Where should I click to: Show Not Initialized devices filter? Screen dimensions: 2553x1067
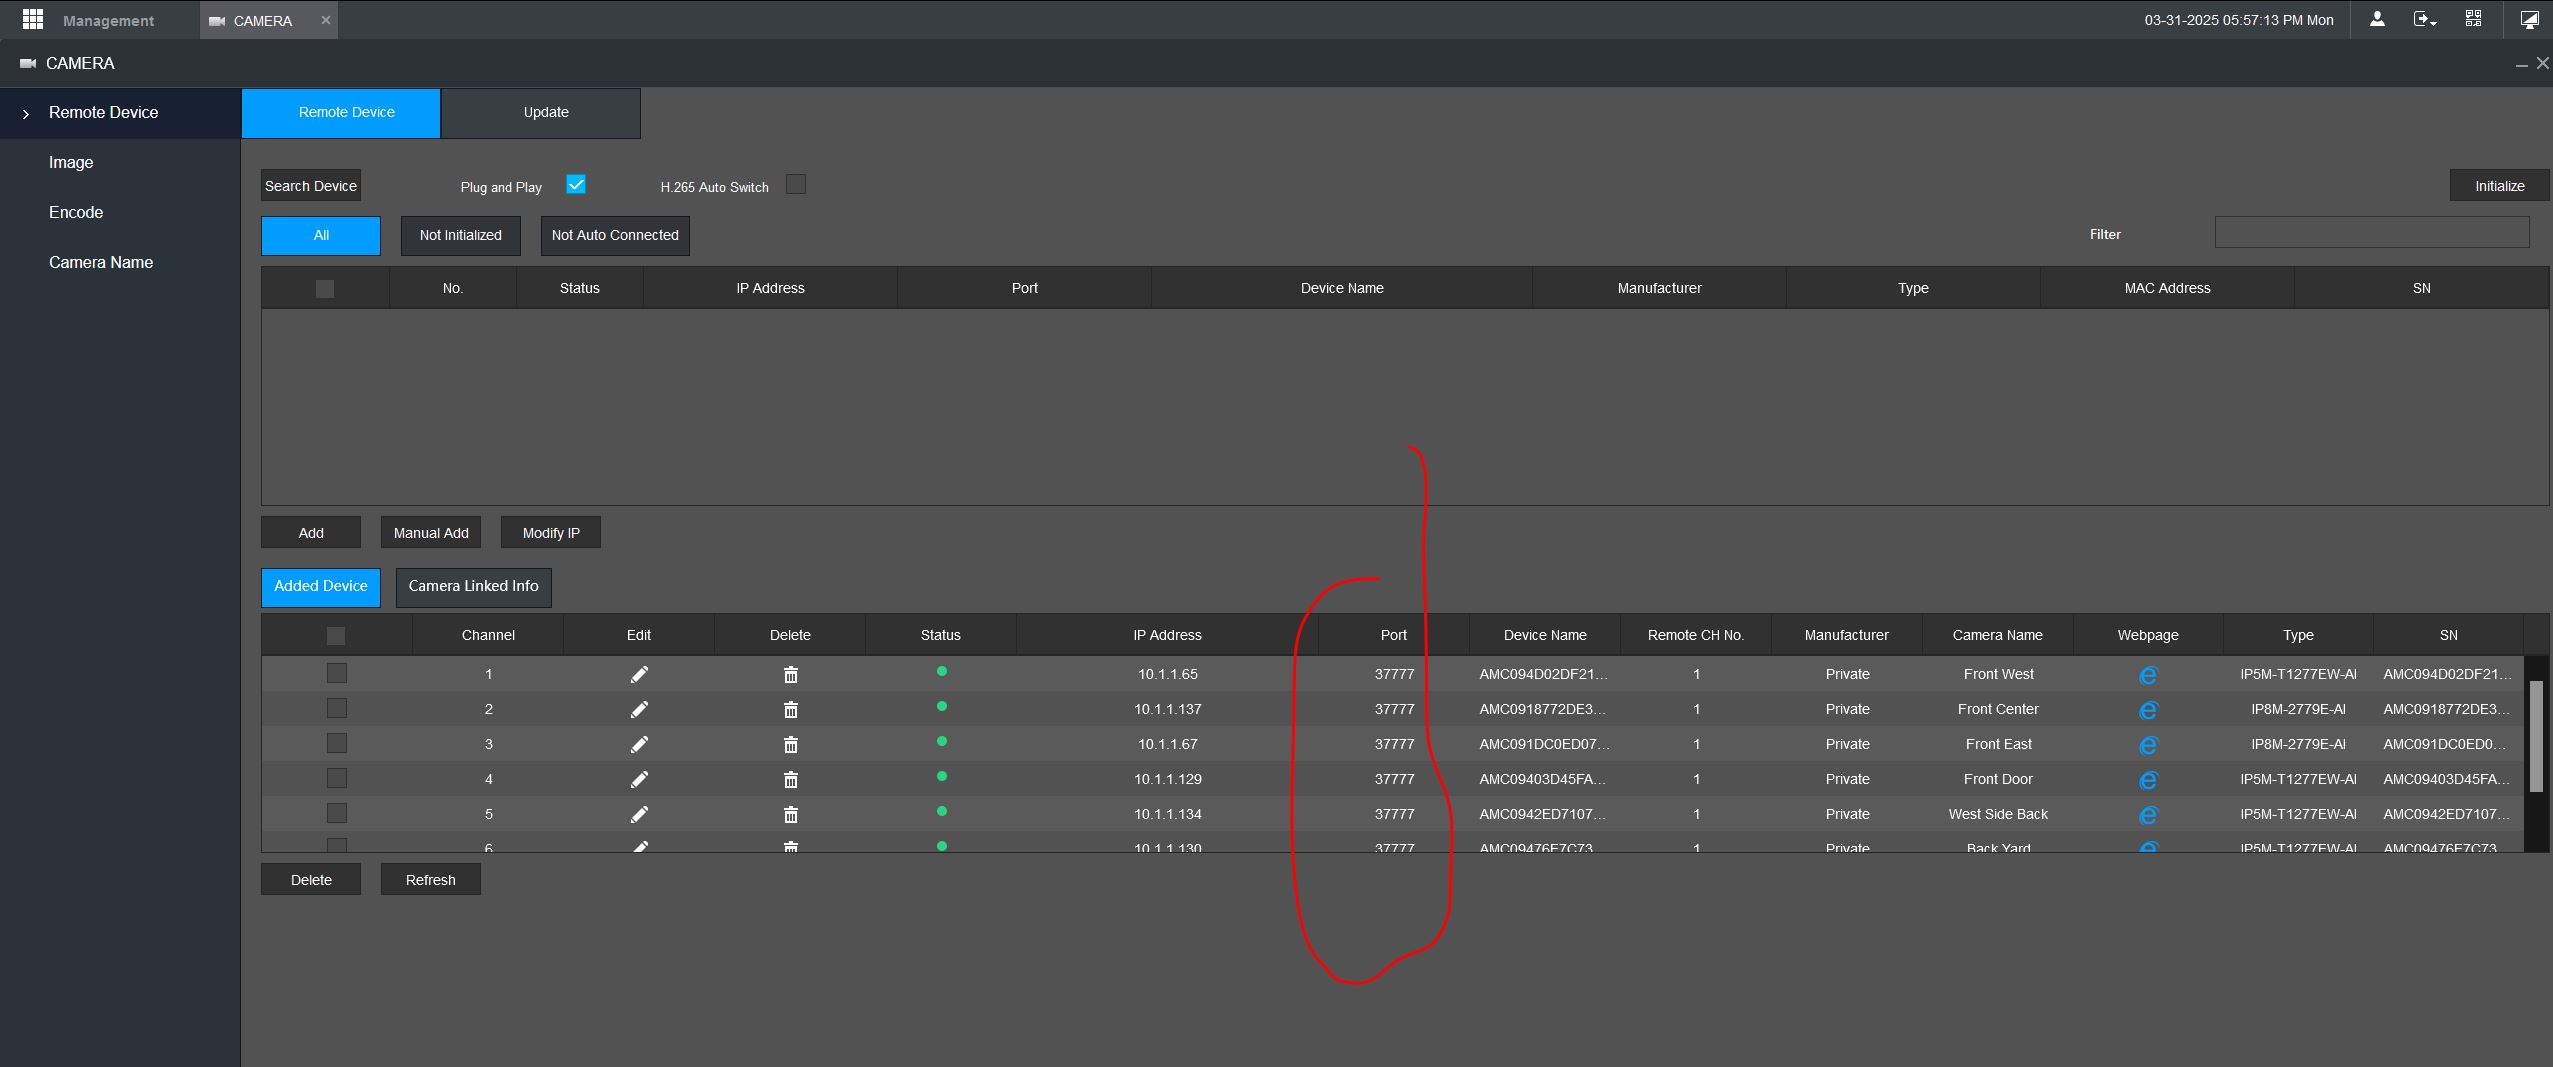tap(461, 236)
